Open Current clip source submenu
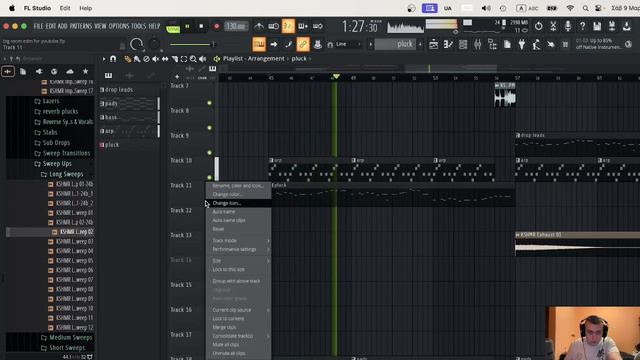Screen dimensions: 640x360 point(238,310)
